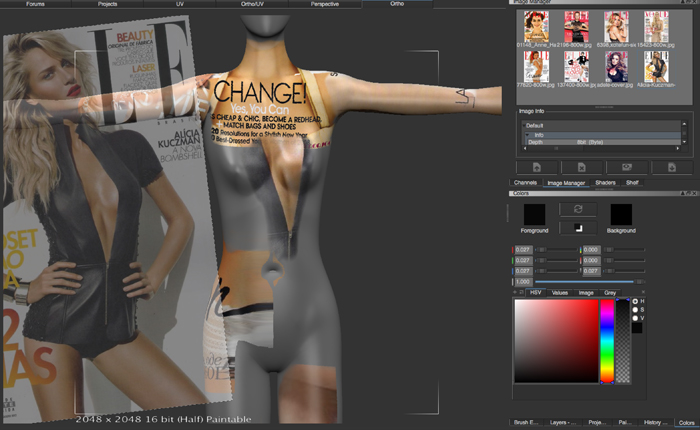Select the V radio button
Viewport: 700px width, 430px height.
(635, 318)
